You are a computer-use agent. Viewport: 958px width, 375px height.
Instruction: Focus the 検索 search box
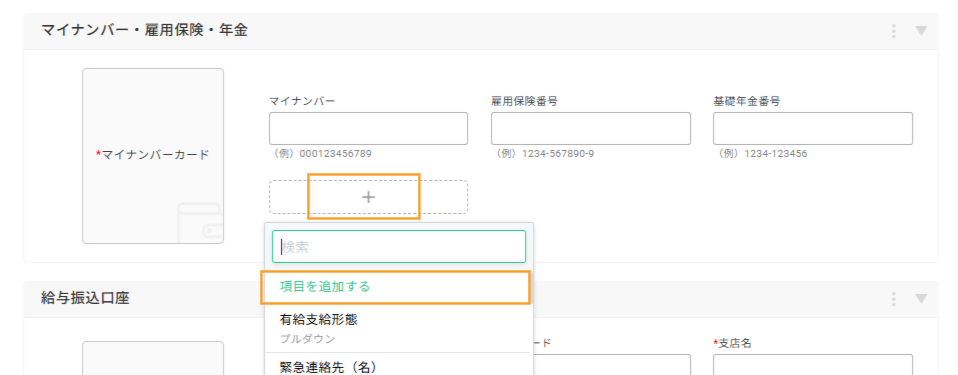click(x=399, y=247)
